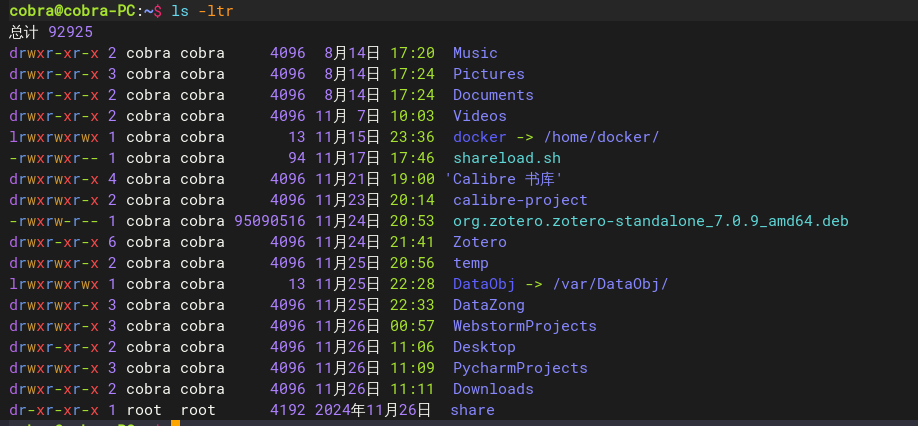The height and width of the screenshot is (426, 918).
Task: Click the time '21:41' on Zotero row
Action: pyautogui.click(x=413, y=242)
